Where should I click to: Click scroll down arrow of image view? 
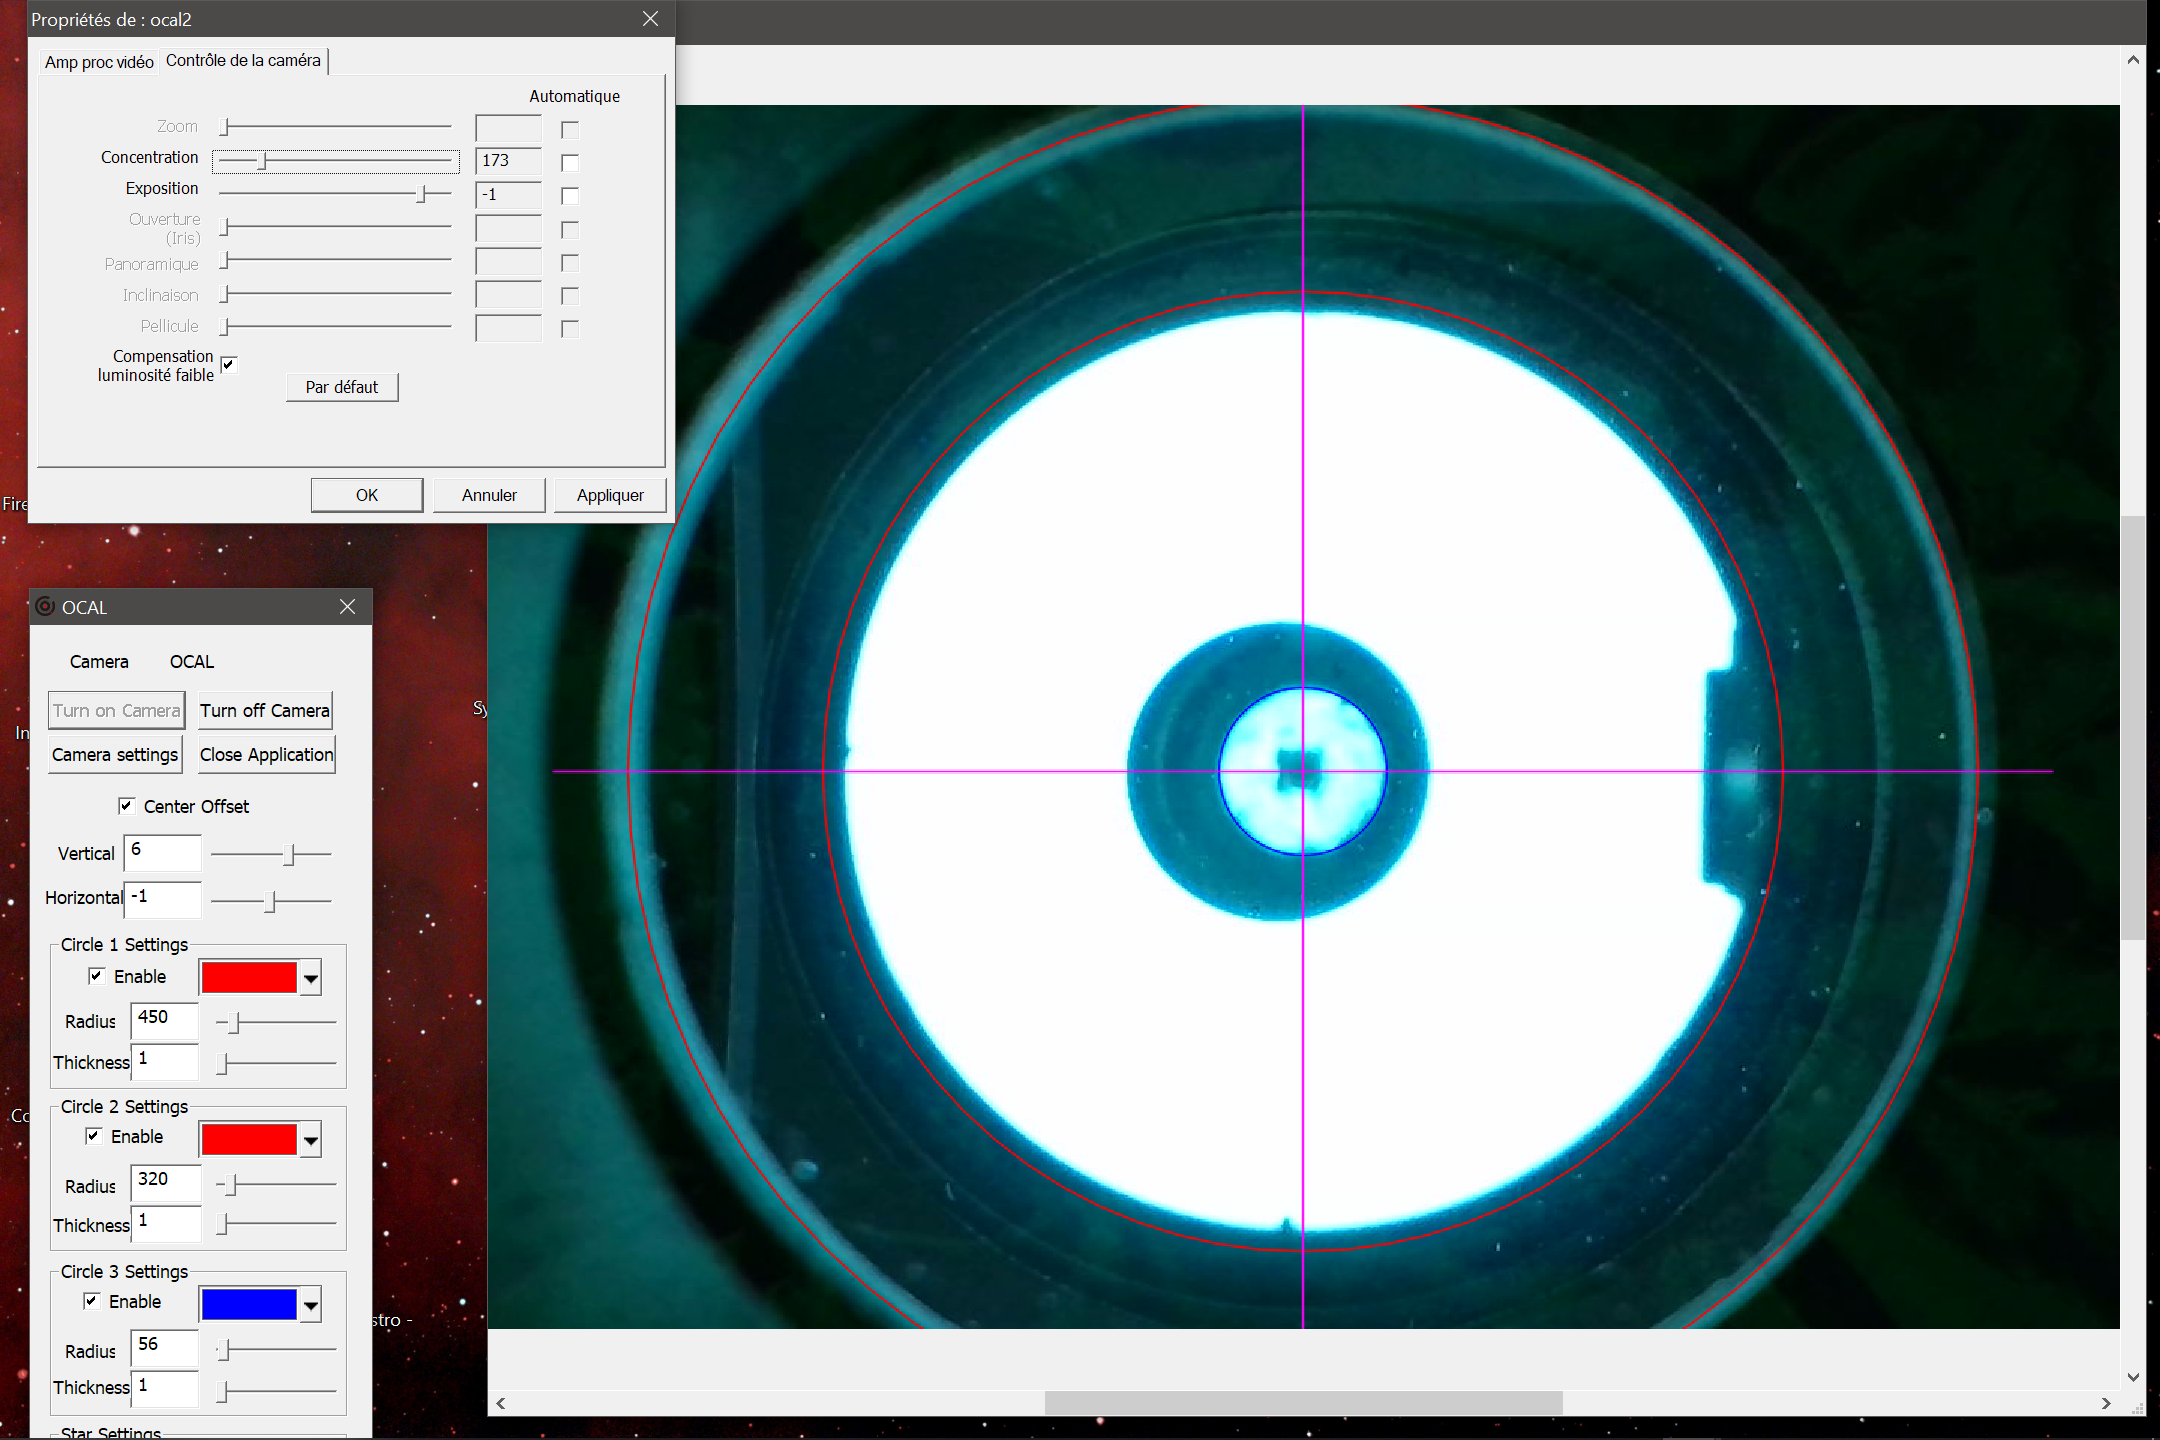(2133, 1377)
